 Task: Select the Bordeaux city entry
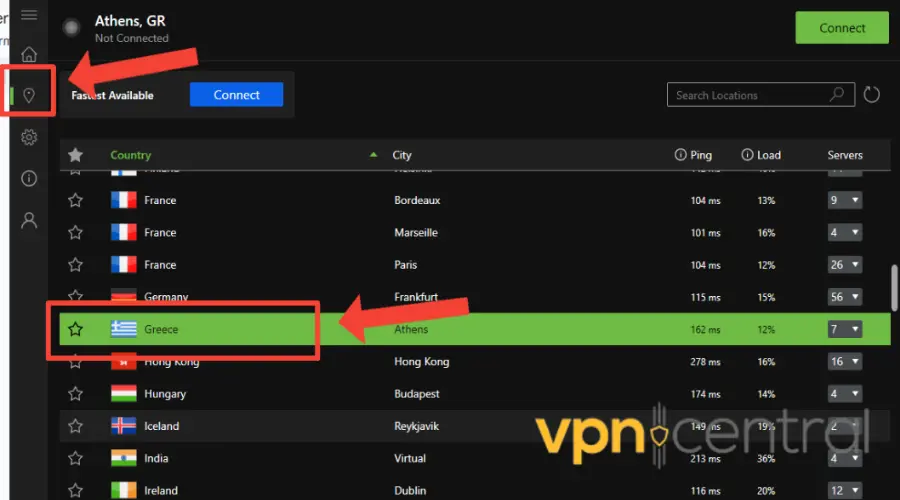click(x=417, y=200)
